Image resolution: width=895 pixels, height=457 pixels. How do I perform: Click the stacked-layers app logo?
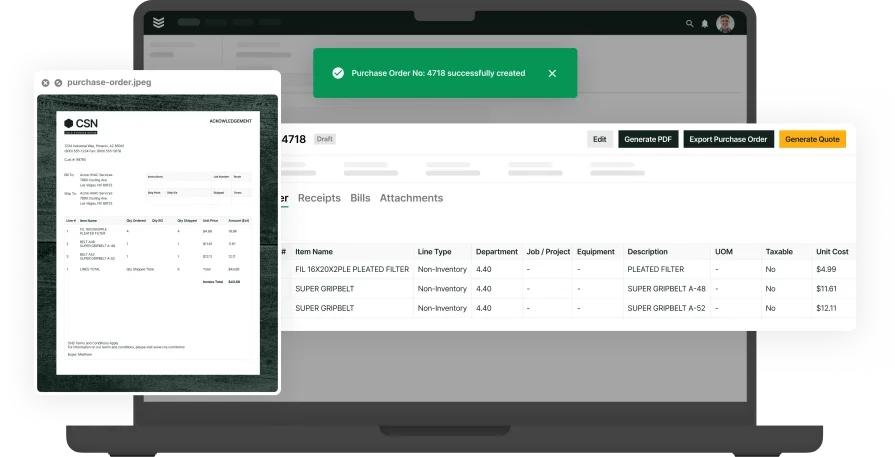pyautogui.click(x=160, y=22)
